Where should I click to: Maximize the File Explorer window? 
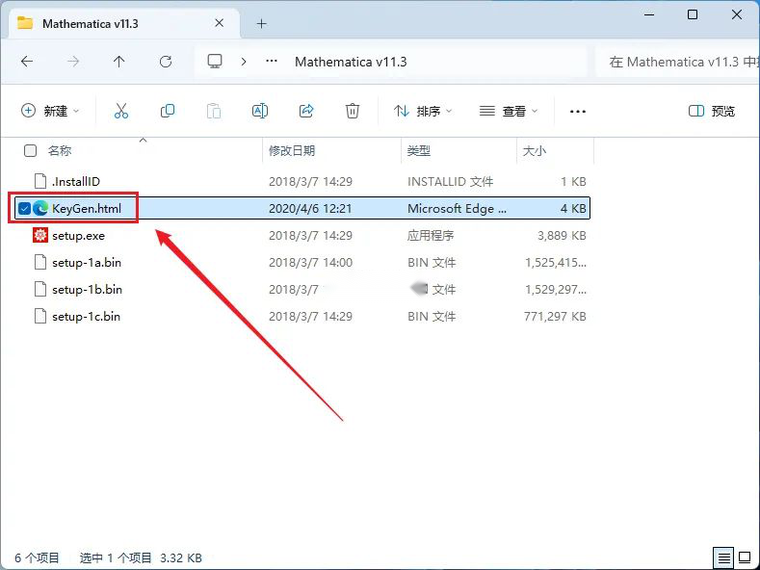(693, 15)
